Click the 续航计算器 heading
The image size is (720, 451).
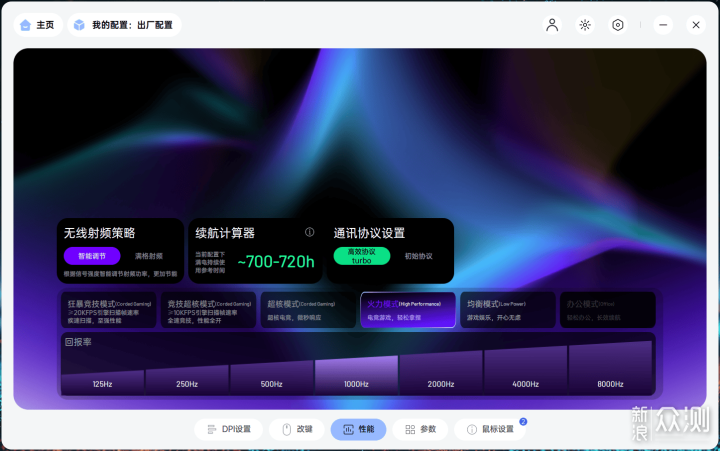tap(225, 233)
